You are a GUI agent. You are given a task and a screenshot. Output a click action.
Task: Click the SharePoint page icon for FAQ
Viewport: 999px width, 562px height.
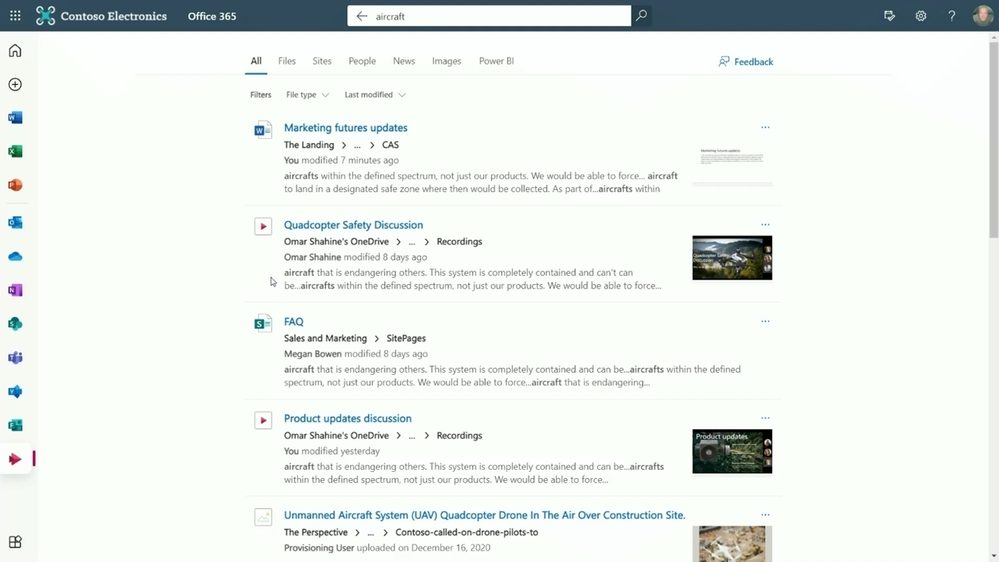click(x=263, y=324)
